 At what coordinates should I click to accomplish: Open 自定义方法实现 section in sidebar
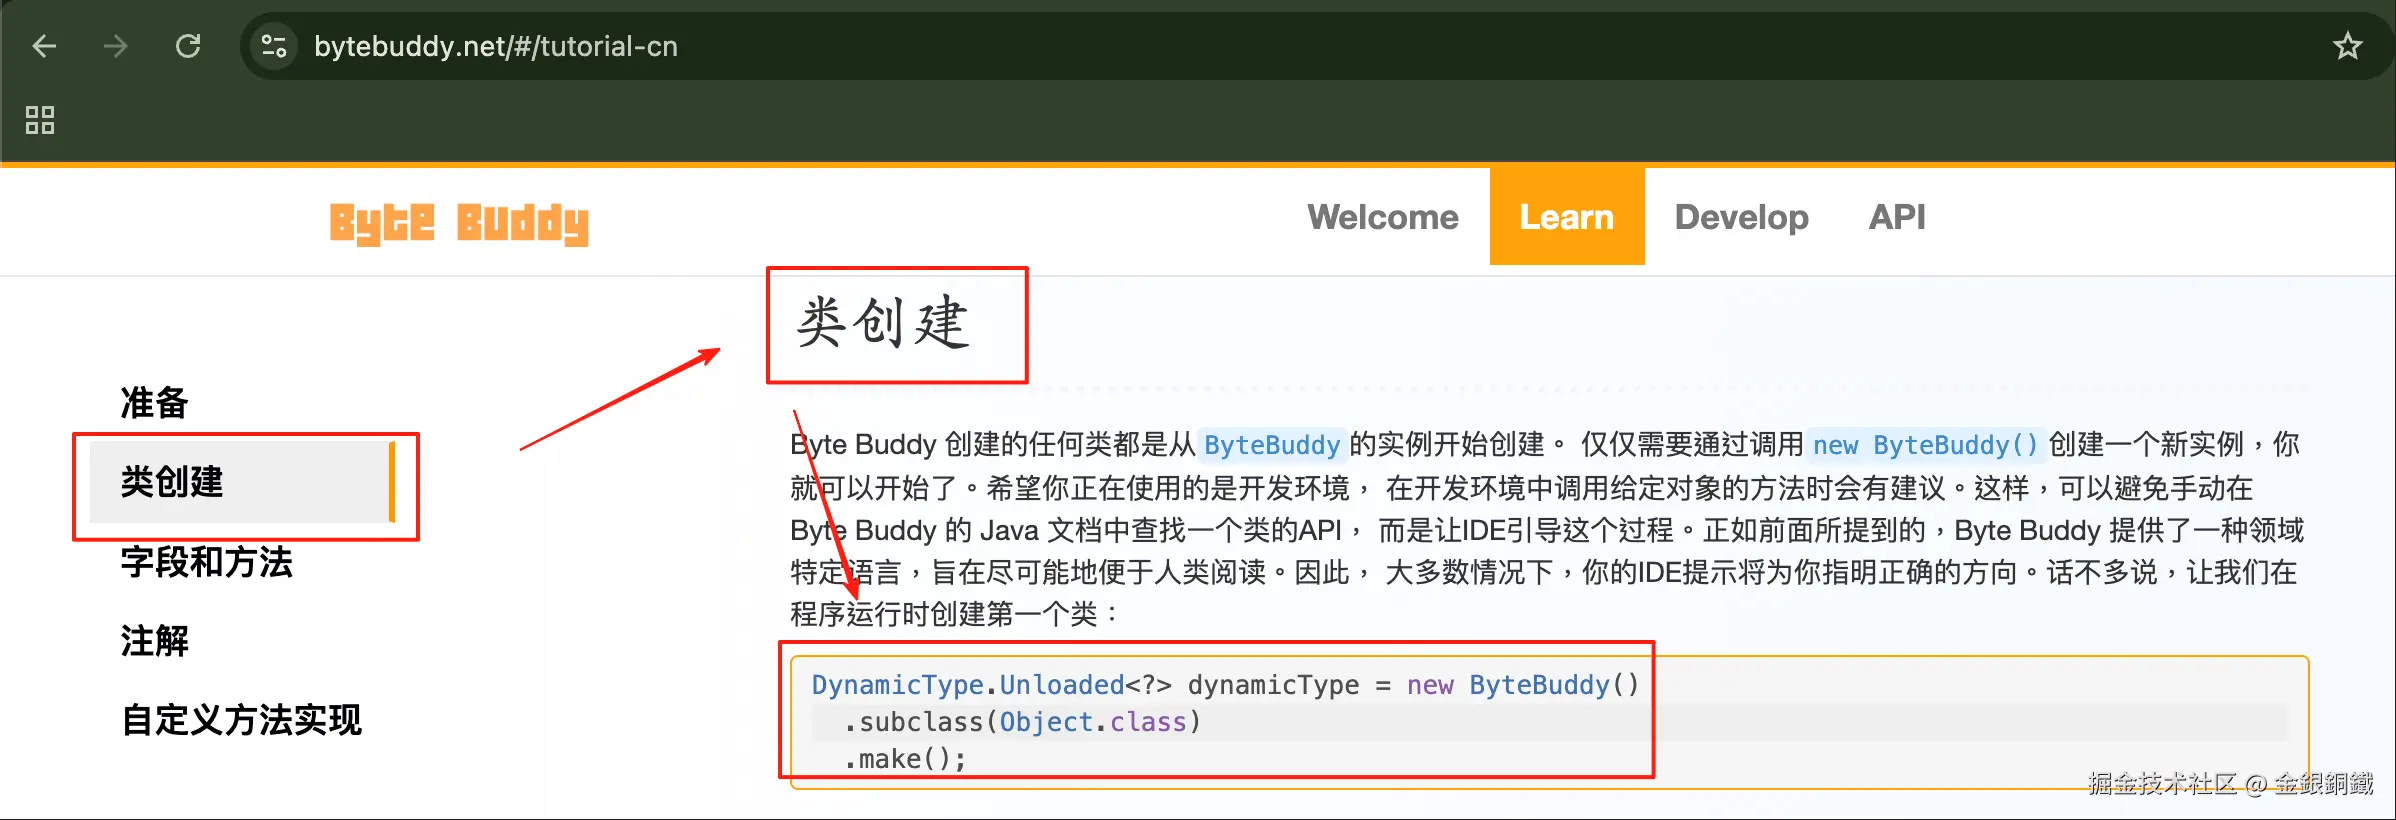click(241, 720)
